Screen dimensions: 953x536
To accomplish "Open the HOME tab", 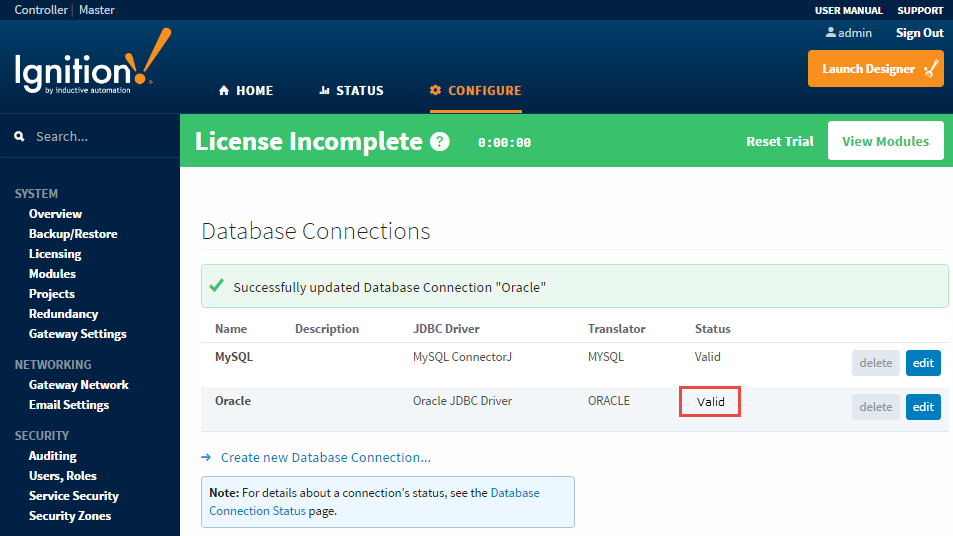I will [x=246, y=91].
